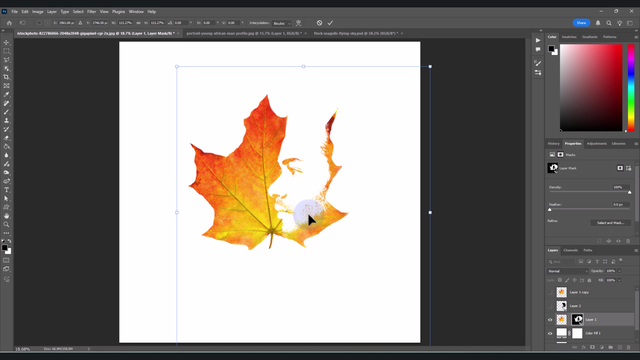Screen dimensions: 640x360
Task: Open the layer Opacity dropdown arrow
Action: click(619, 271)
